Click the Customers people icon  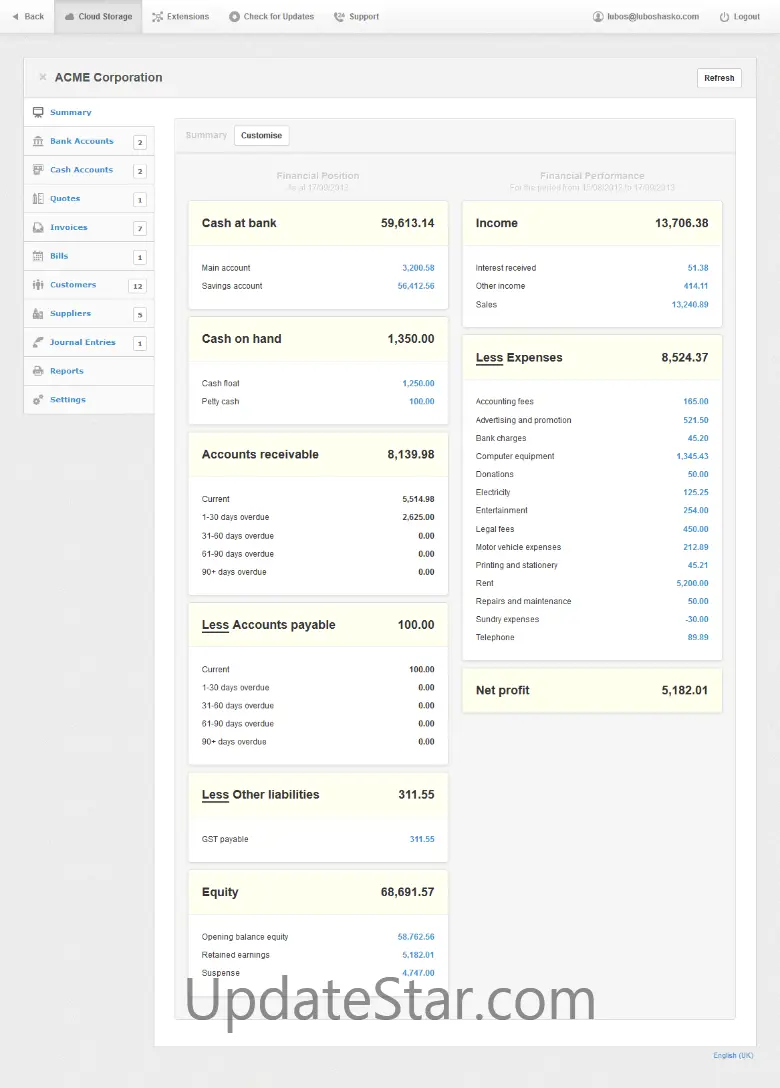(38, 285)
